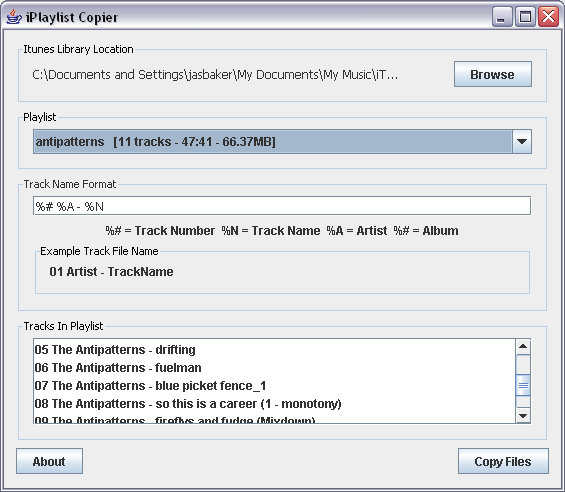This screenshot has height=492, width=565.
Task: Click the iTunes library path text
Action: tap(215, 75)
